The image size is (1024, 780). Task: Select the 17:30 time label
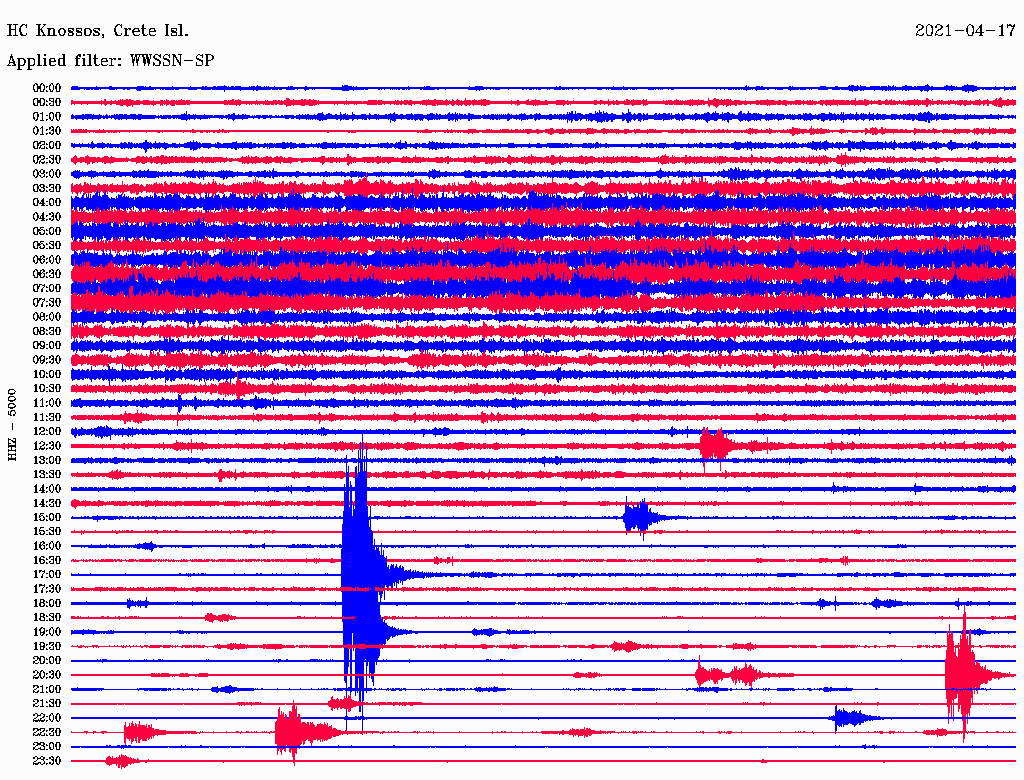pyautogui.click(x=47, y=589)
